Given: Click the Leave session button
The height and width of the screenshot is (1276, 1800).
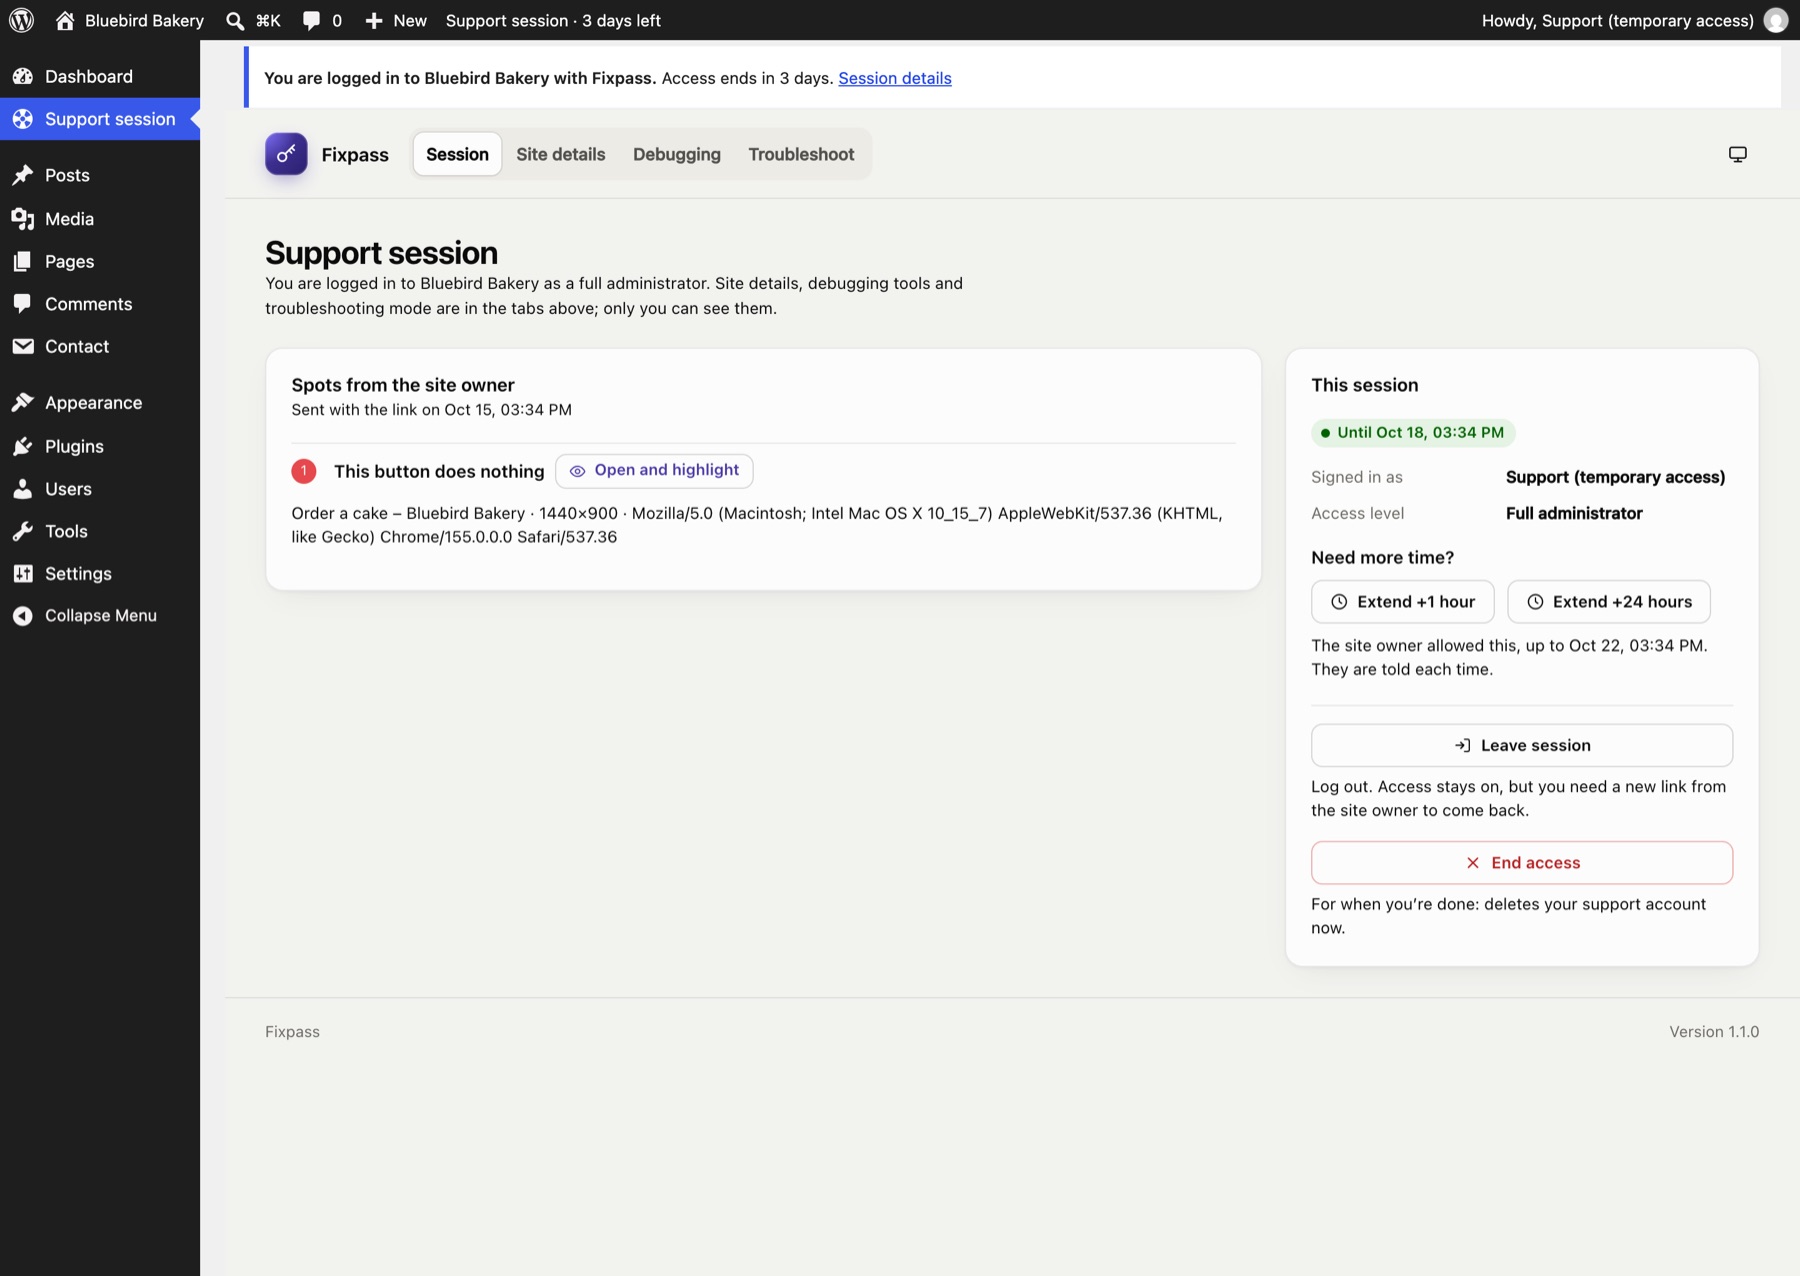Looking at the screenshot, I should 1522,745.
